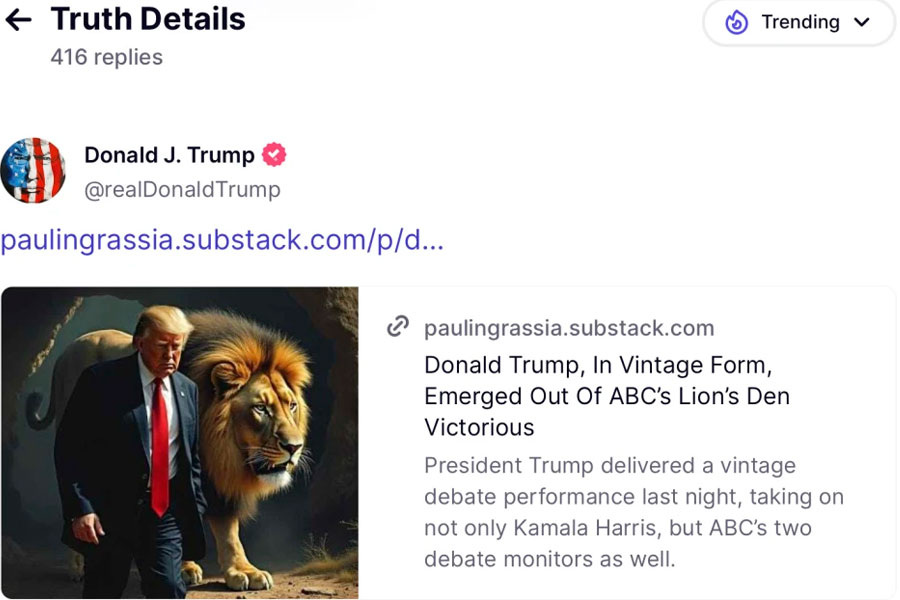Open the link card preview image
This screenshot has width=900, height=600.
point(180,443)
